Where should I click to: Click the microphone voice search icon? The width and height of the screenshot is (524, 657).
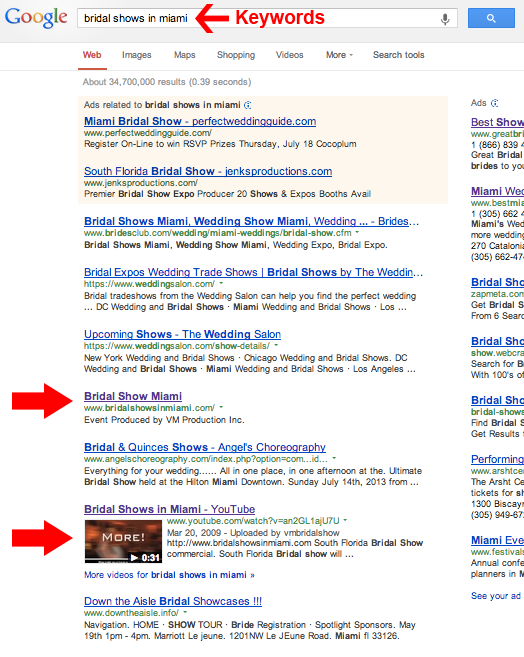coord(445,19)
